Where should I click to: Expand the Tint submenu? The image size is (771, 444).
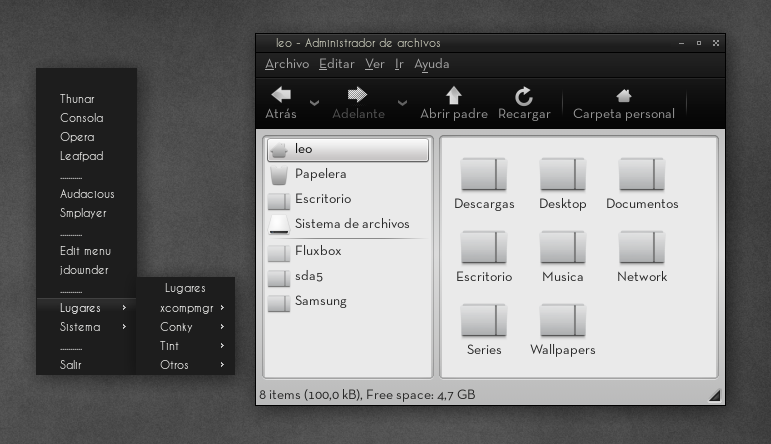[185, 346]
